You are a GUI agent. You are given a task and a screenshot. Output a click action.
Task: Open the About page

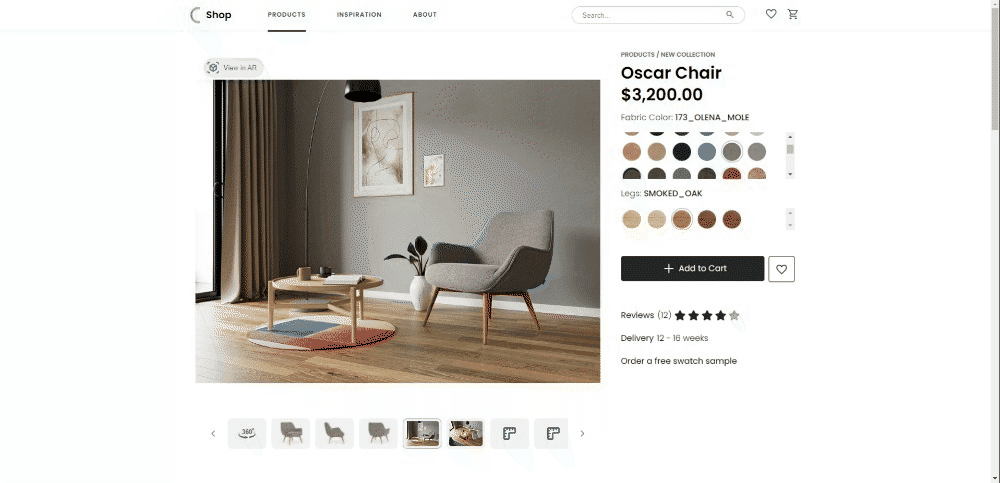click(x=425, y=15)
